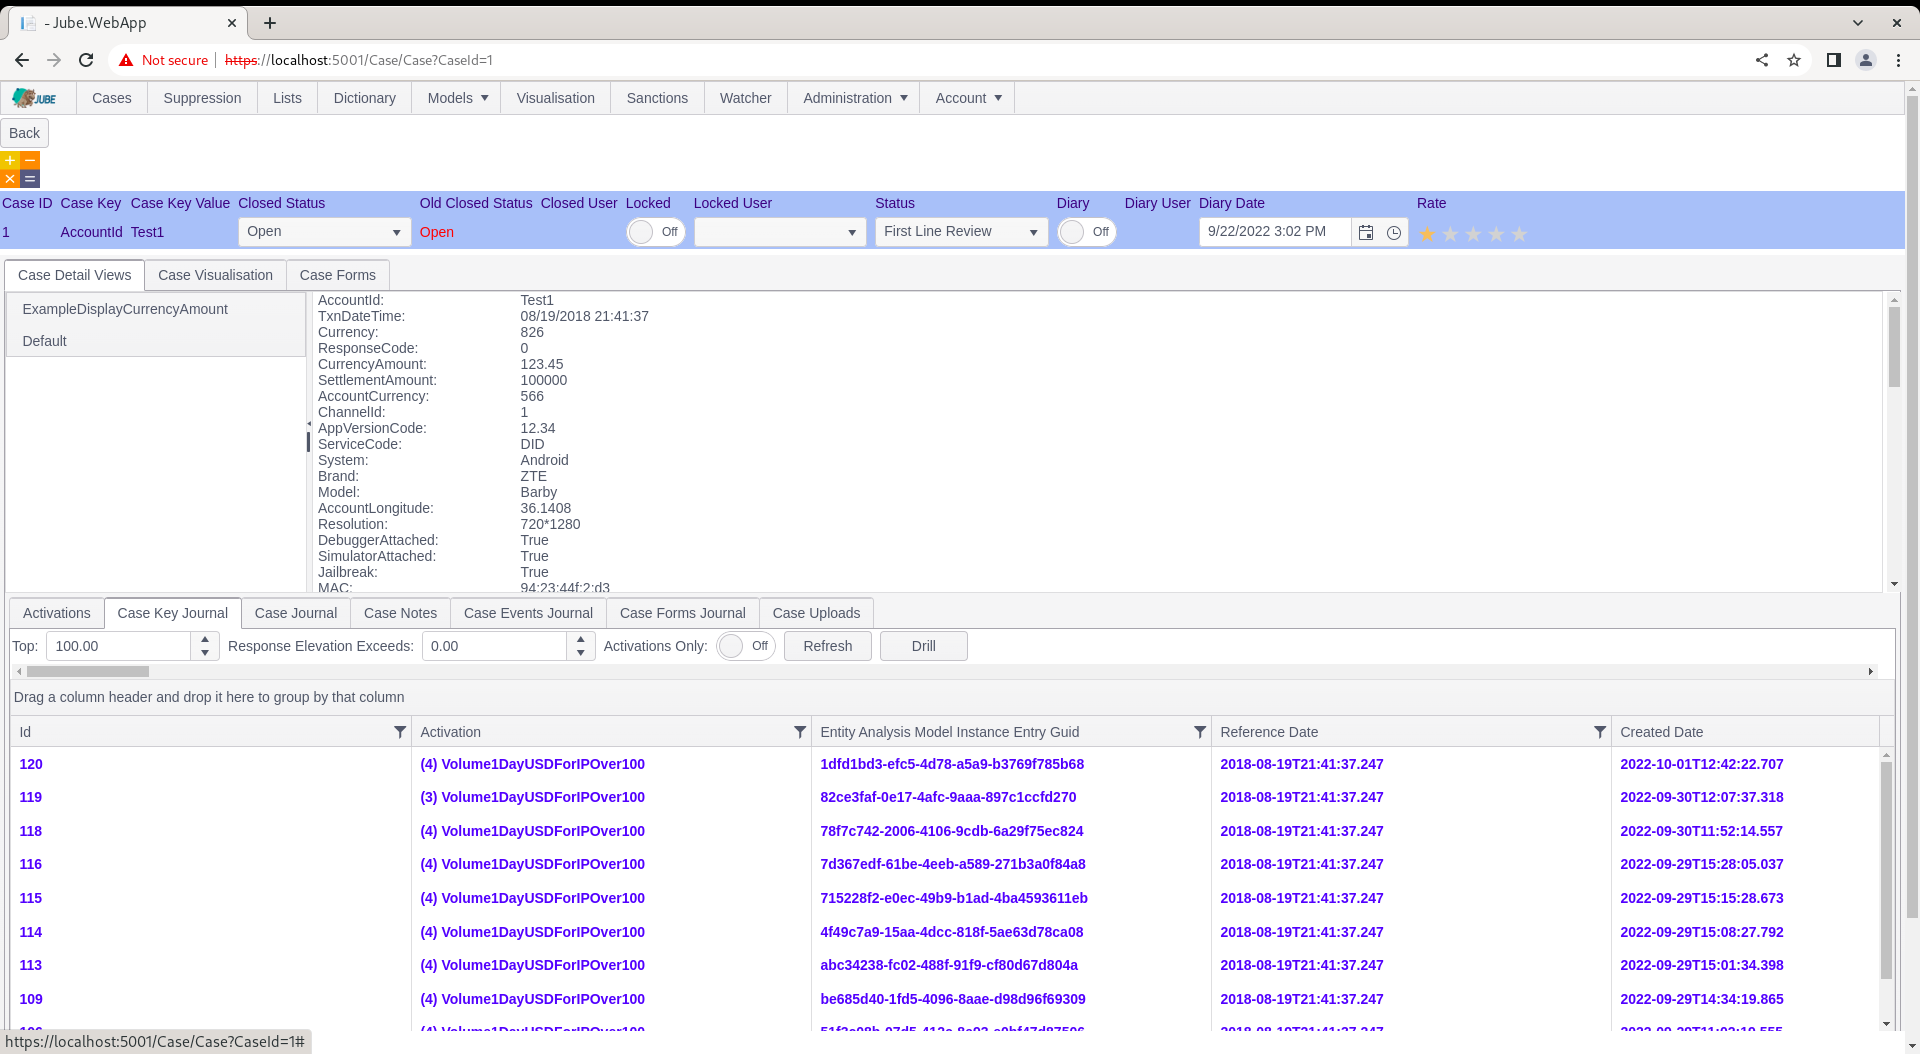Open the Activation column filter
The width and height of the screenshot is (1920, 1054).
click(x=800, y=732)
